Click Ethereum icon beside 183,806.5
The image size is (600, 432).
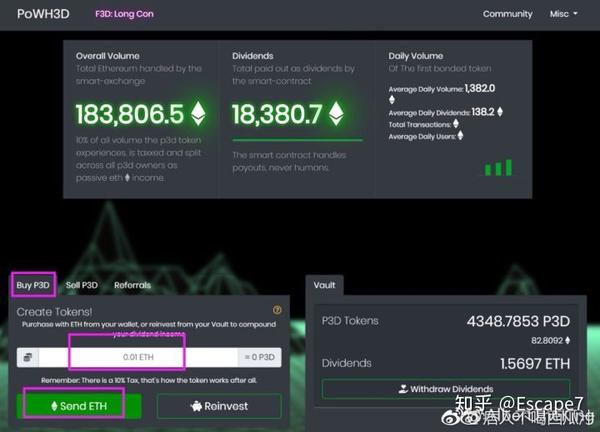click(198, 113)
